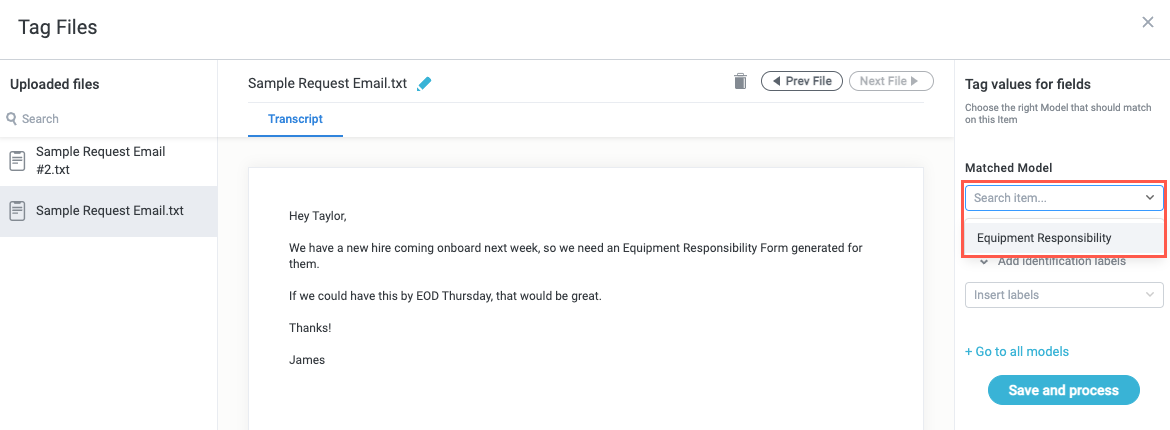
Task: Click the Search item input field
Action: 1050,198
